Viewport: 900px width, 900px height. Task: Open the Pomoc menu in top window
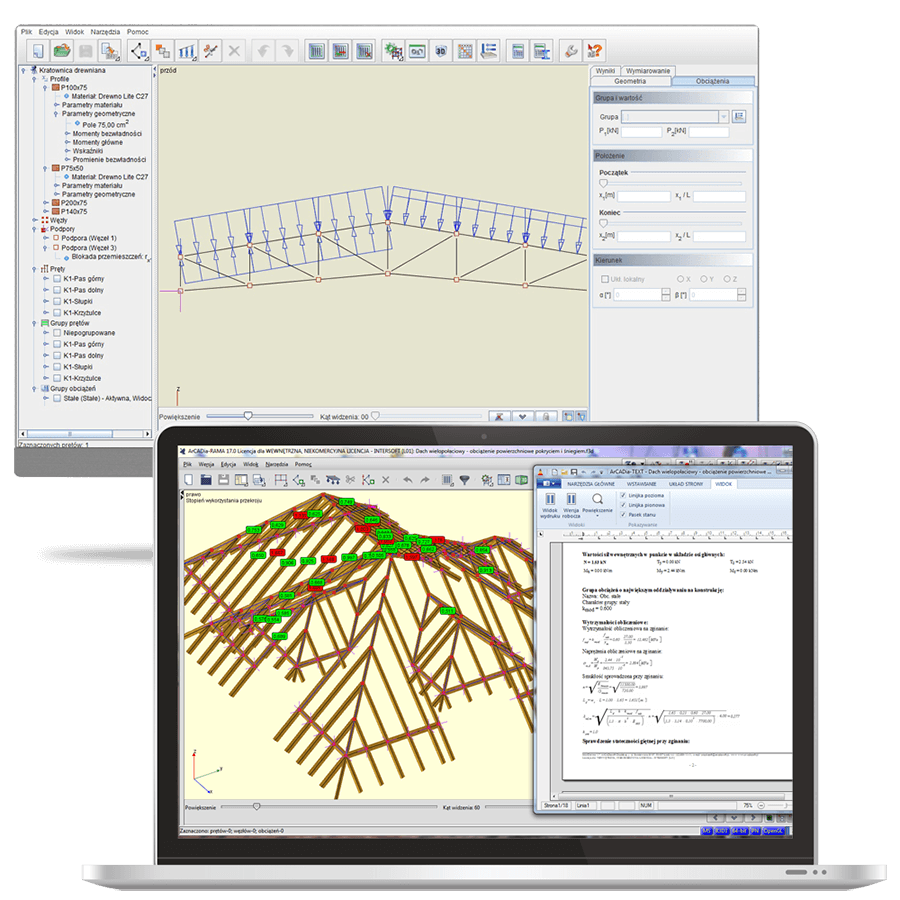138,32
